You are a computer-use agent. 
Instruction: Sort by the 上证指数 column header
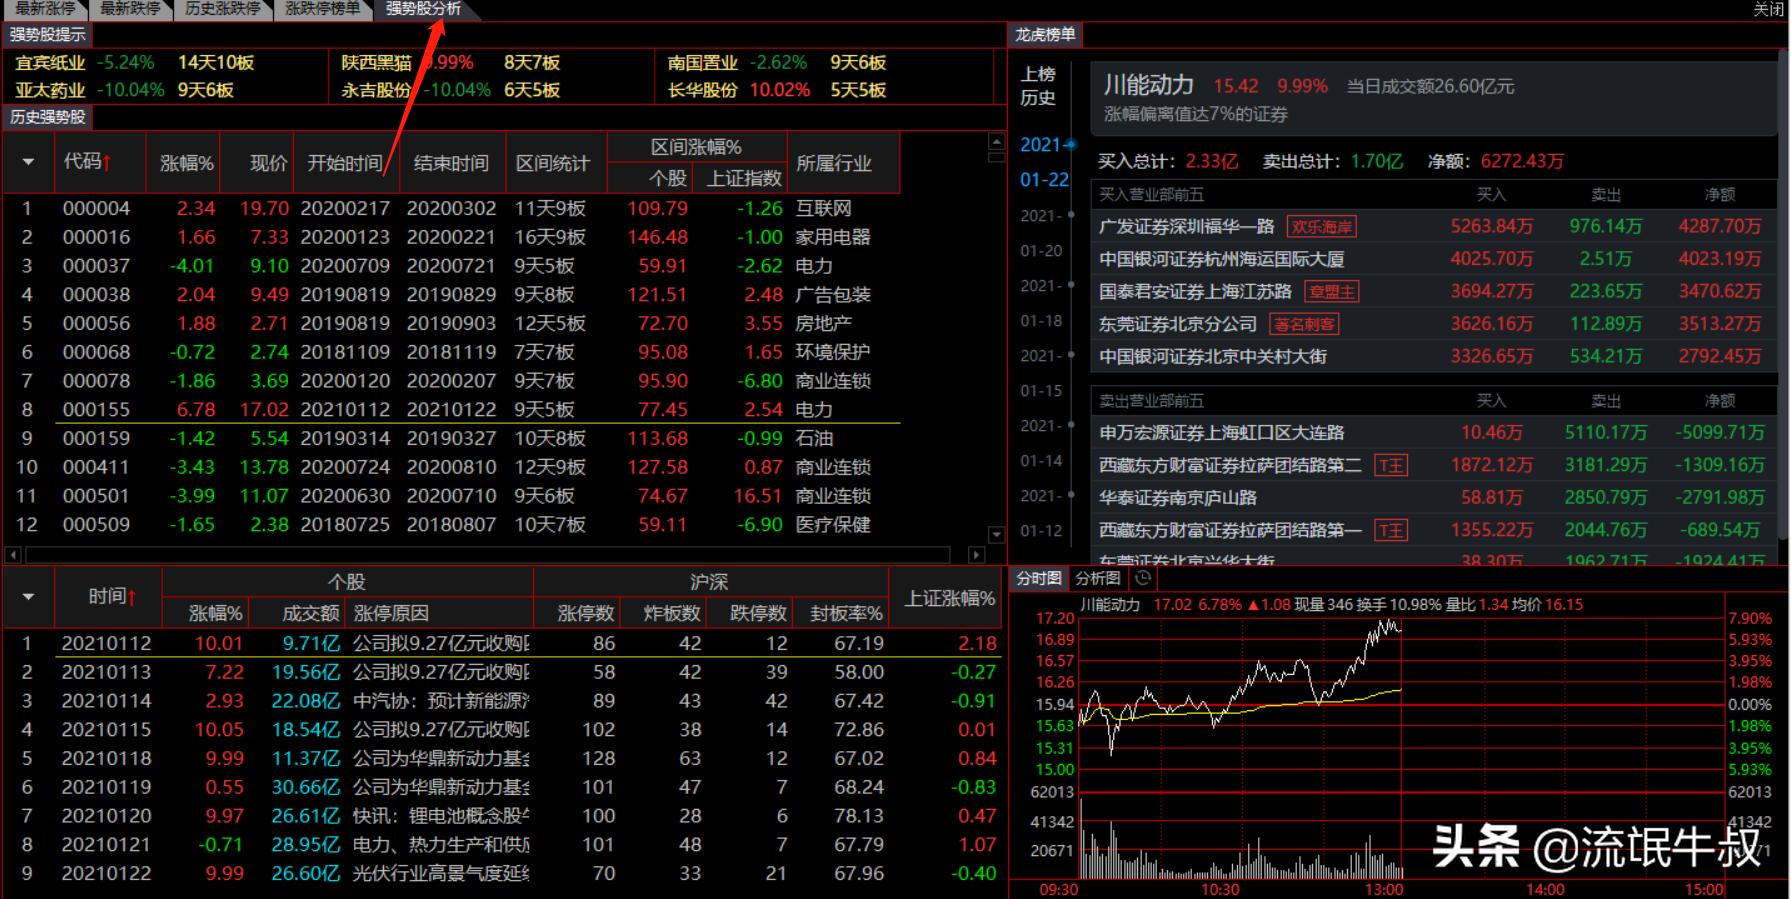click(744, 178)
